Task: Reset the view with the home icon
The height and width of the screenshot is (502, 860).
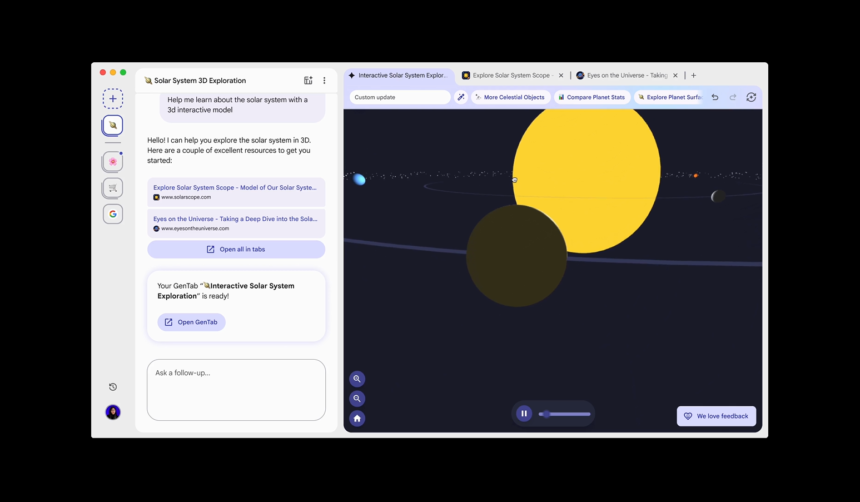Action: coord(357,419)
